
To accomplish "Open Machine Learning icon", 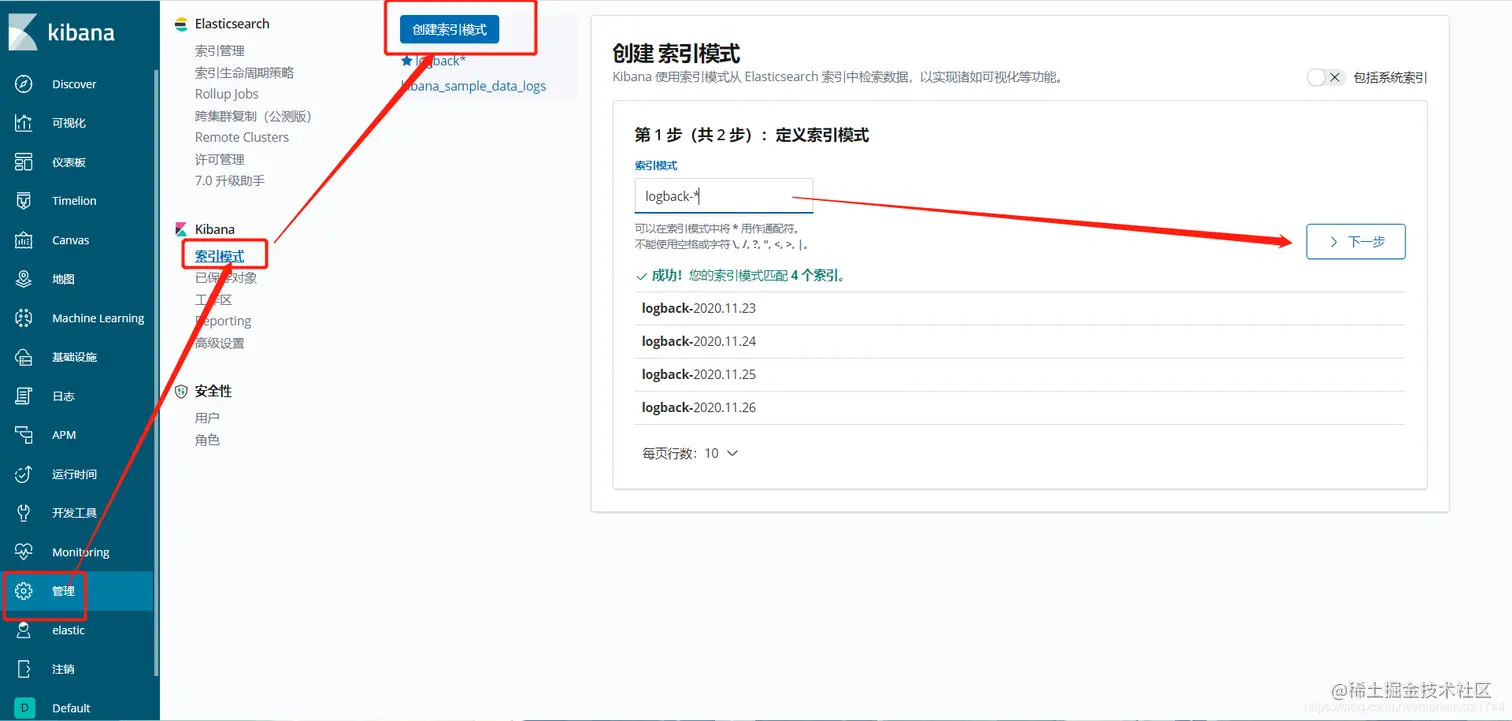I will tap(24, 318).
